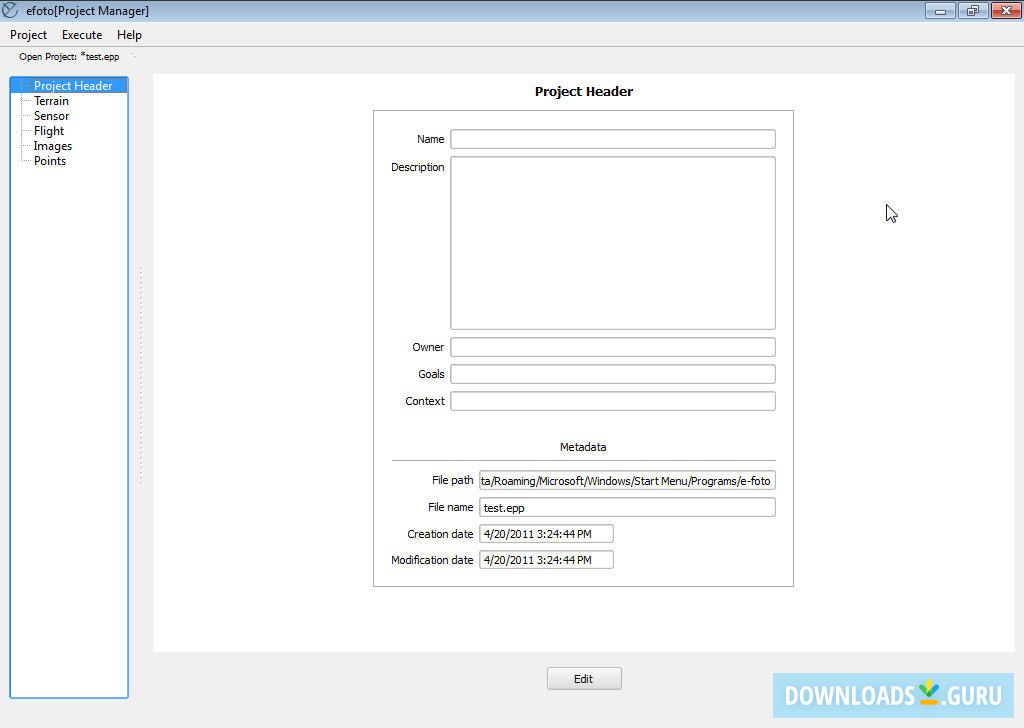Click the Edit button
1024x728 pixels.
(584, 678)
